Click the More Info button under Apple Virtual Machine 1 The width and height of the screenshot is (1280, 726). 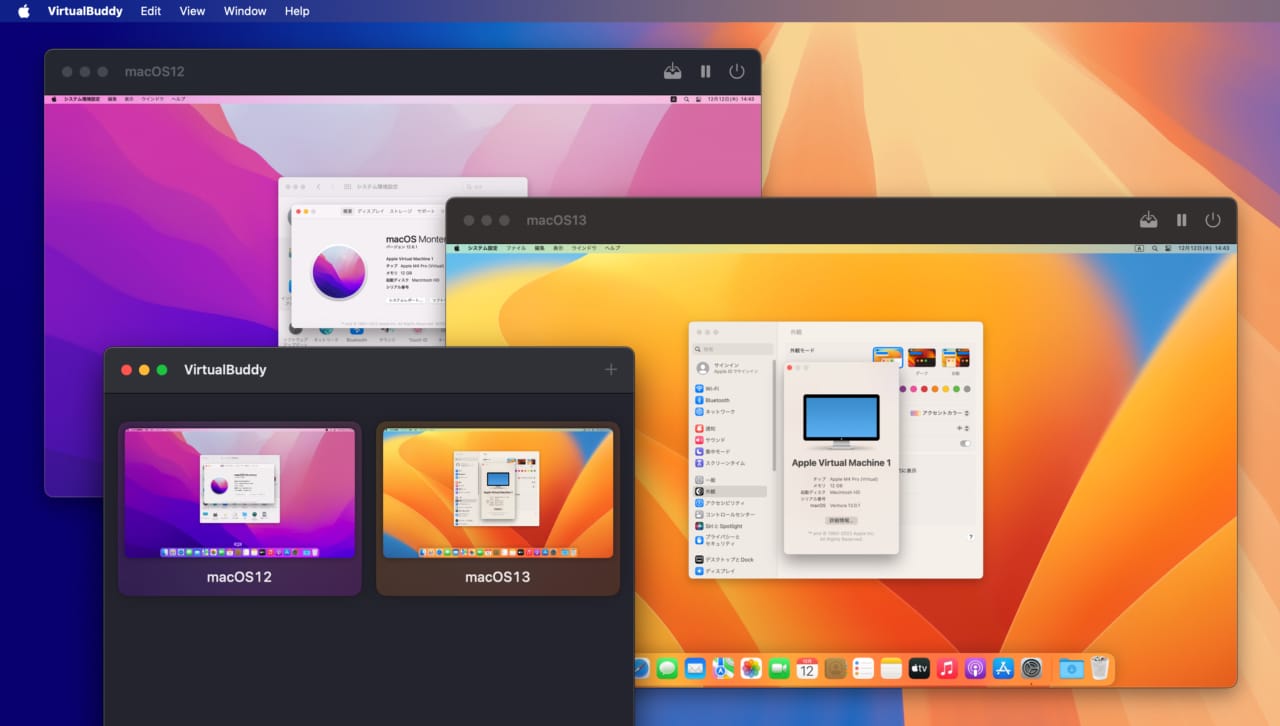click(841, 520)
